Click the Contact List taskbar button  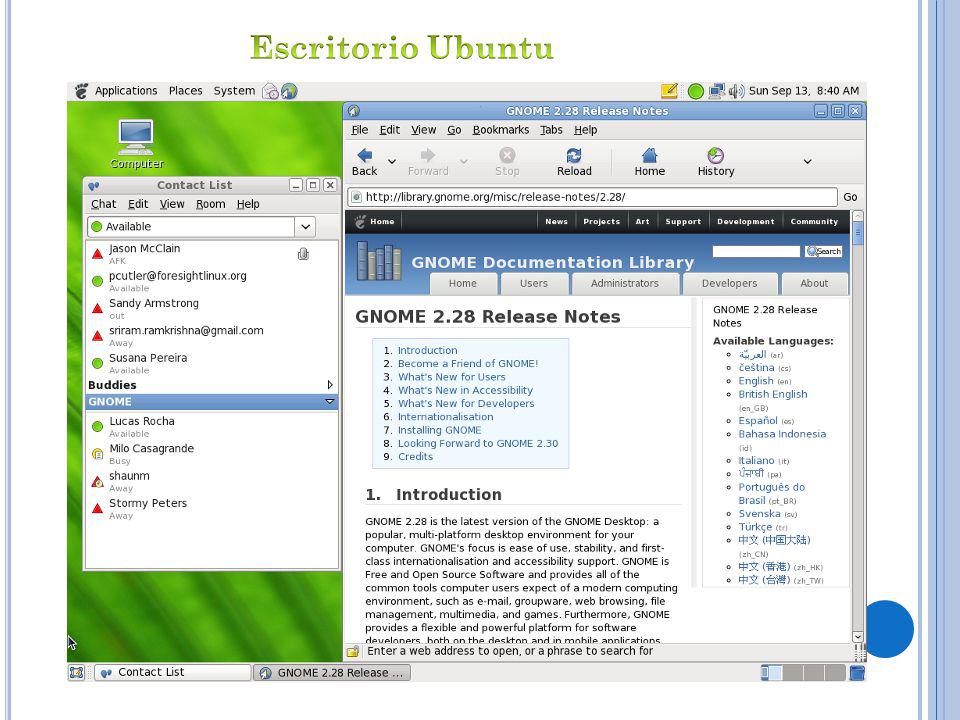[x=172, y=672]
